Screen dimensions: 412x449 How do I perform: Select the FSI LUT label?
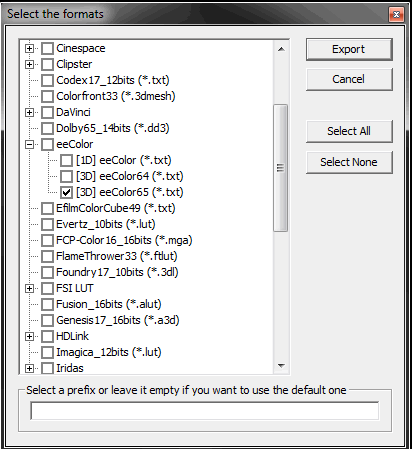75,288
